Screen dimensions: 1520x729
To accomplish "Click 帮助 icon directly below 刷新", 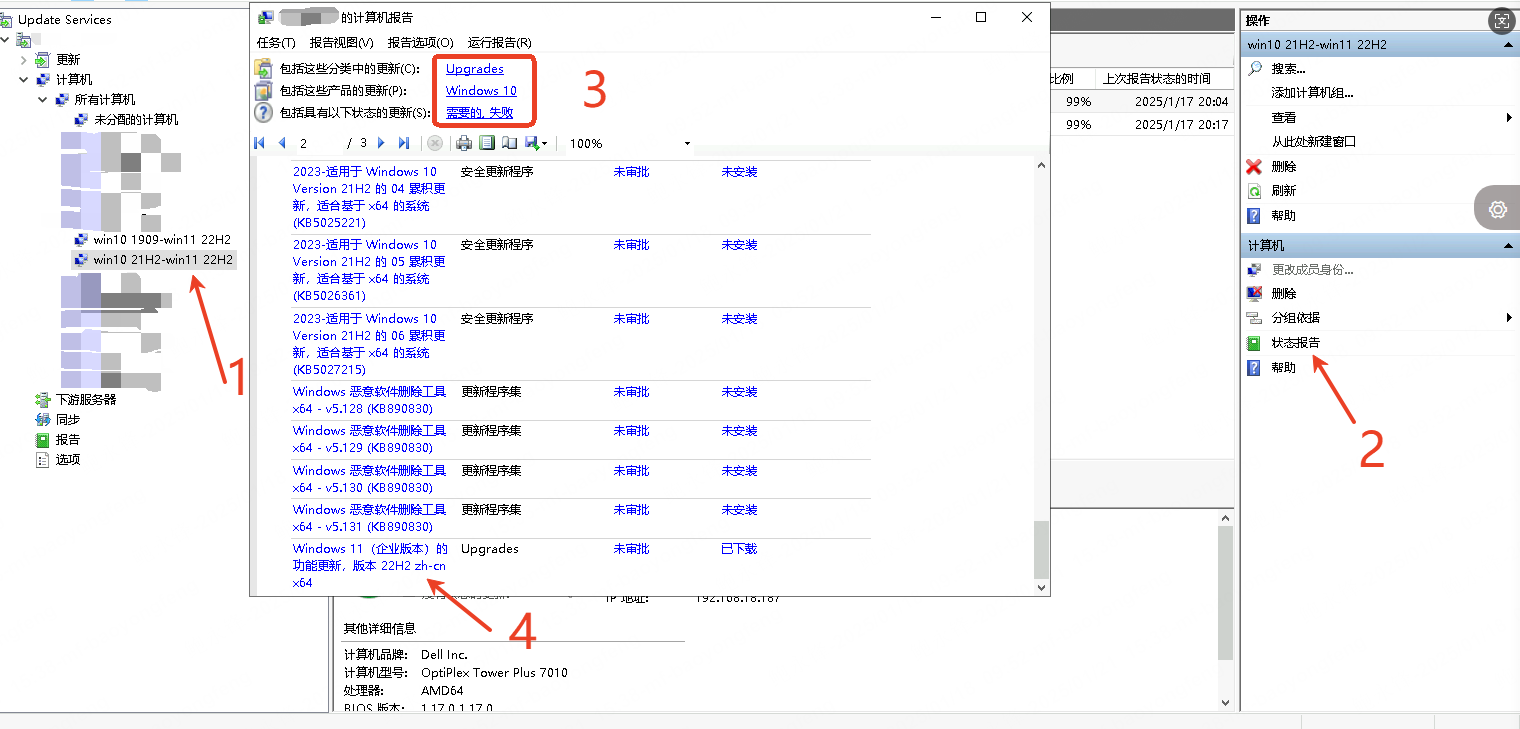I will [x=1255, y=215].
